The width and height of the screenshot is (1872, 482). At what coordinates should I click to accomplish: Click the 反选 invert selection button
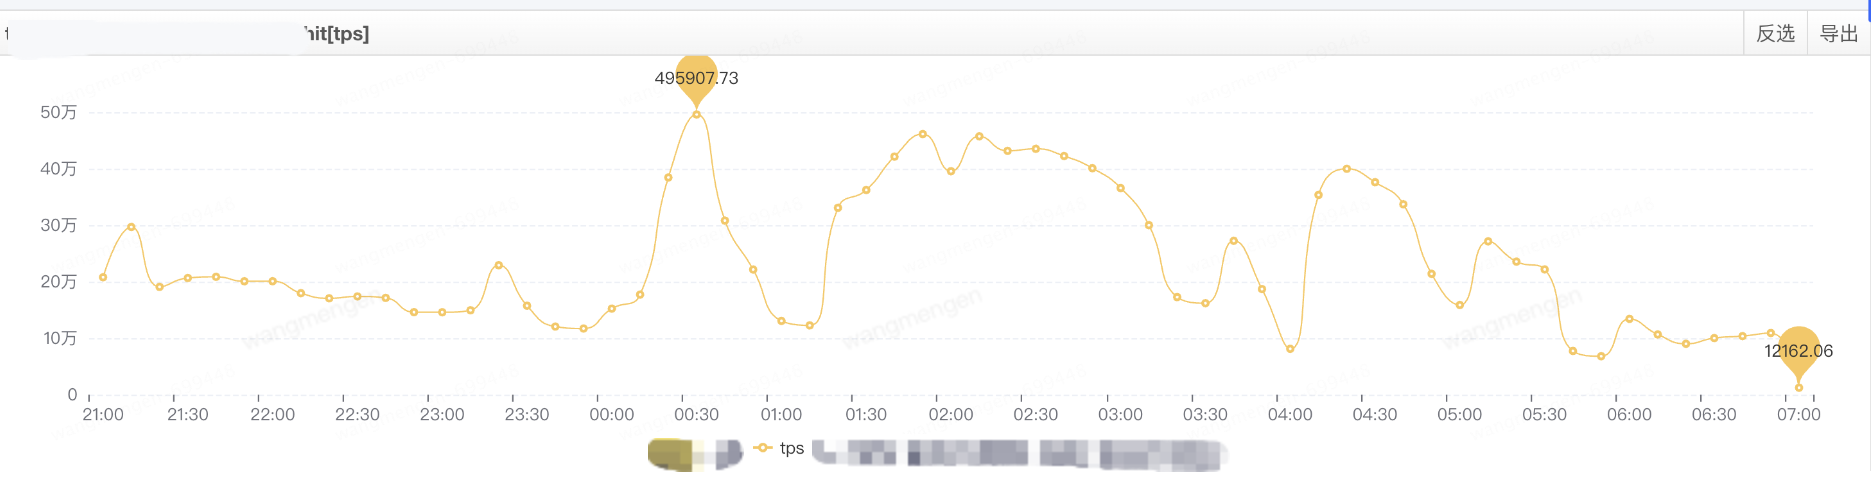tap(1775, 34)
